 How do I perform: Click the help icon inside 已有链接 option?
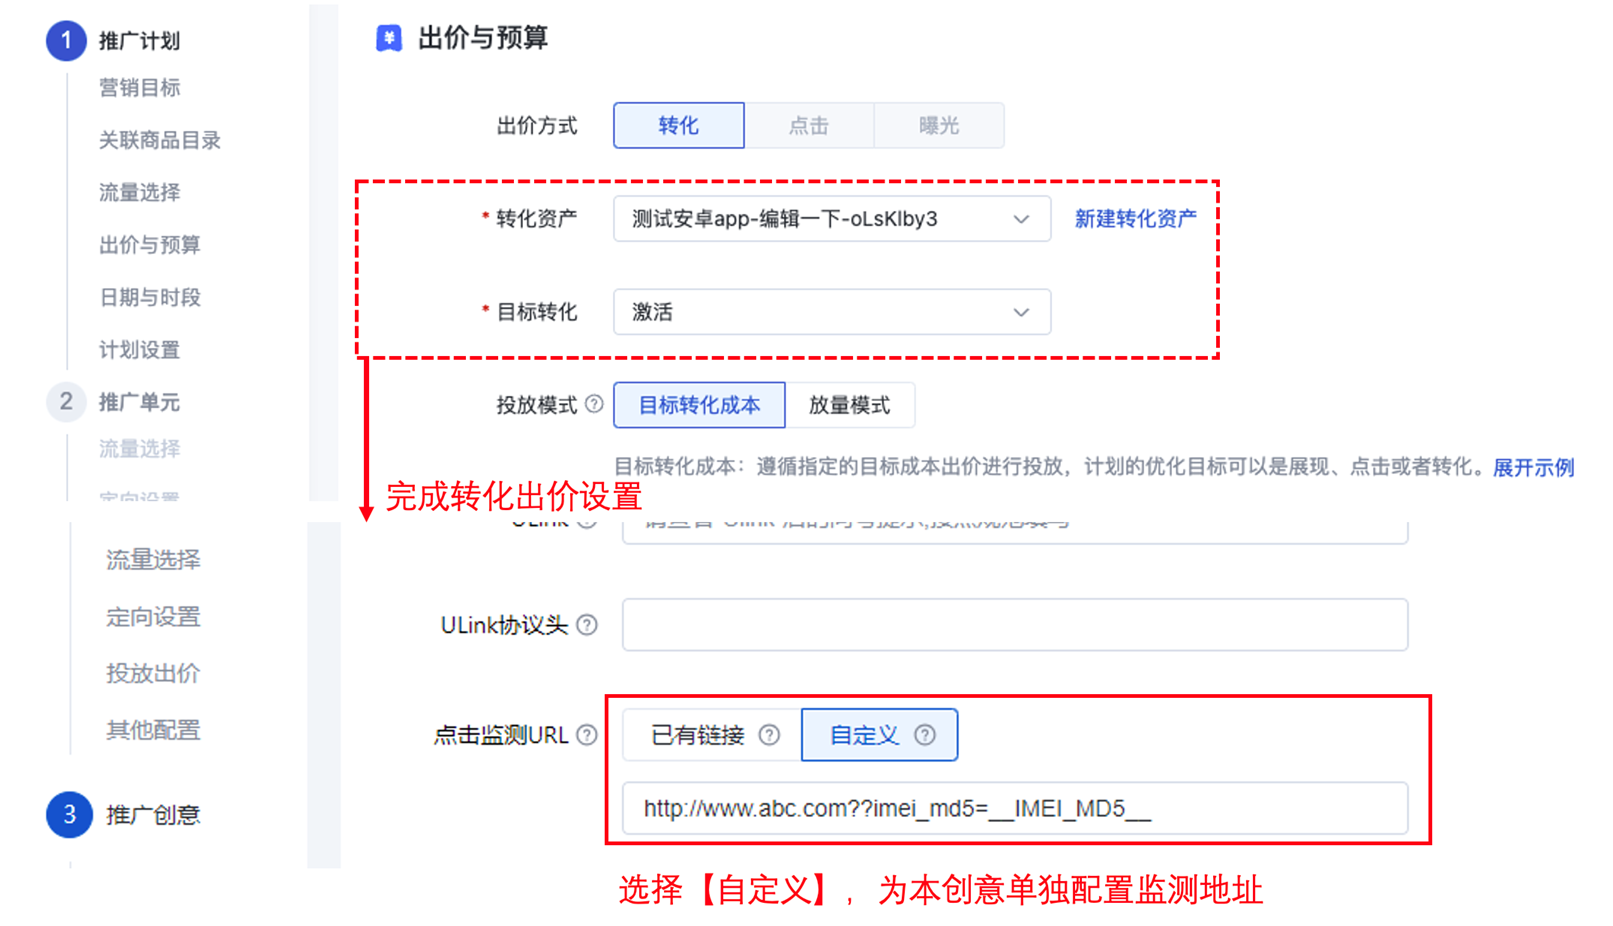[x=769, y=735]
